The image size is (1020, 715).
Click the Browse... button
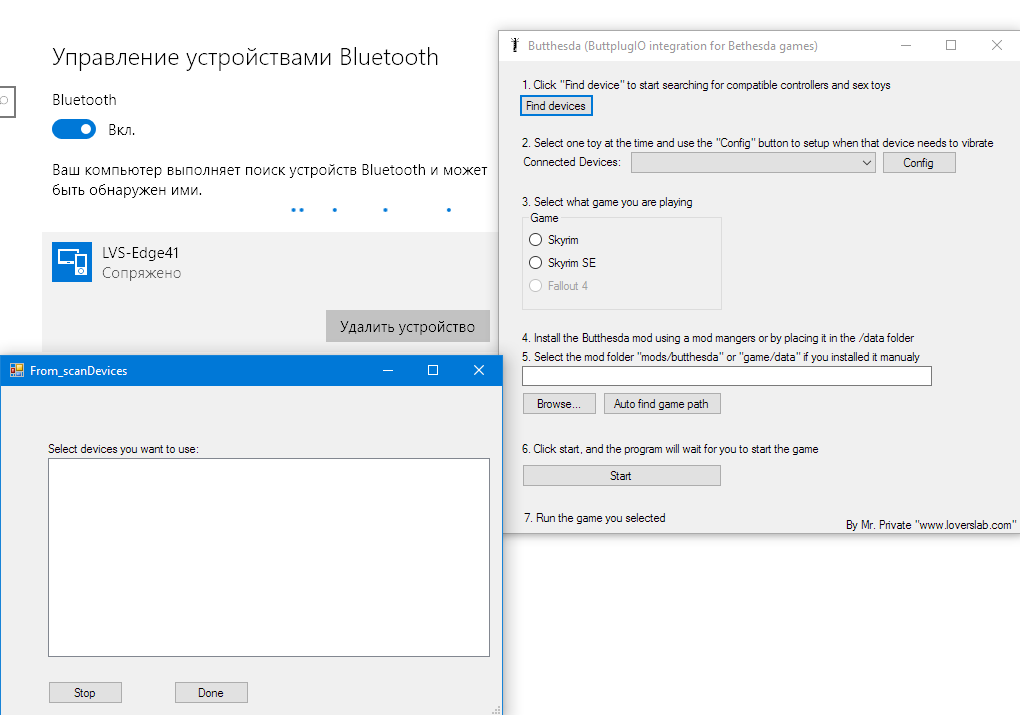[559, 404]
